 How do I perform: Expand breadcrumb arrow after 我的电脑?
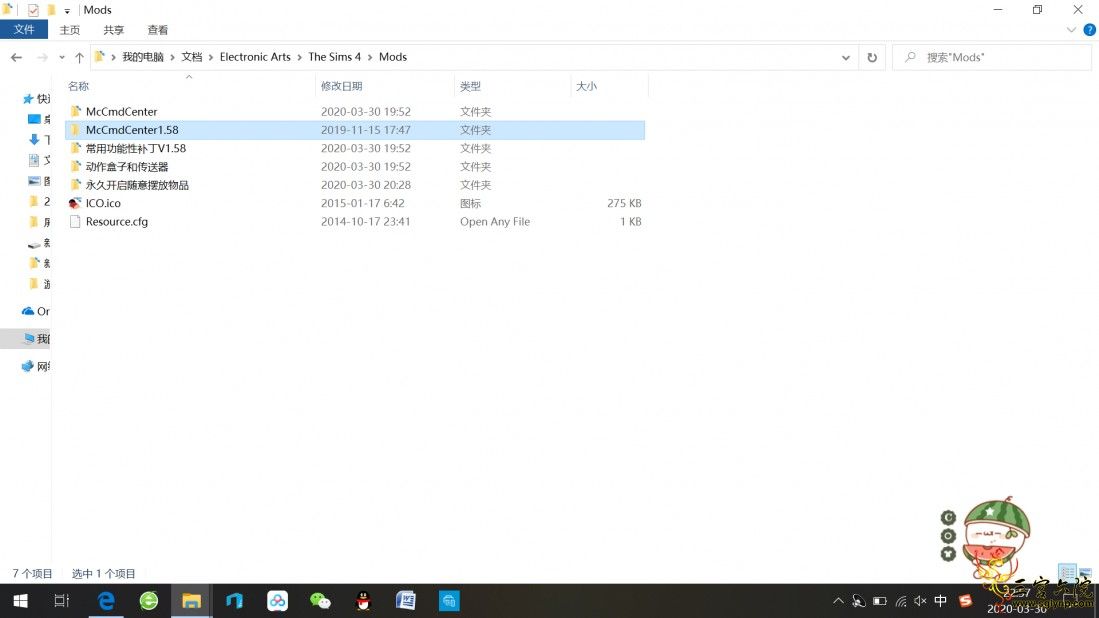click(x=172, y=57)
